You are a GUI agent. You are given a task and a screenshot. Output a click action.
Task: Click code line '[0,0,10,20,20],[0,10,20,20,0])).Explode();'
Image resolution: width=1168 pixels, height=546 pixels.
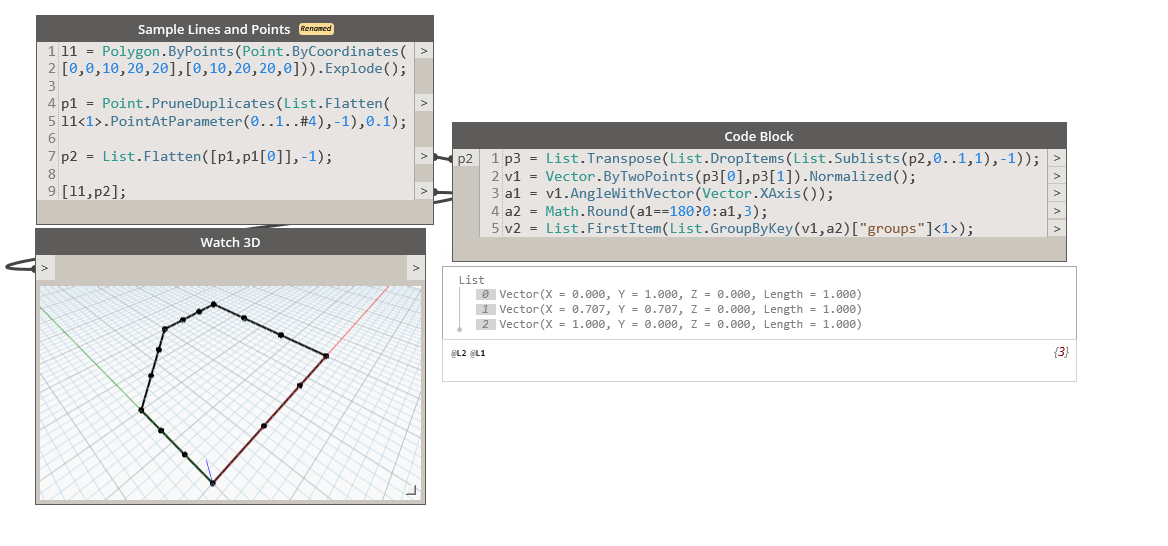click(x=234, y=69)
